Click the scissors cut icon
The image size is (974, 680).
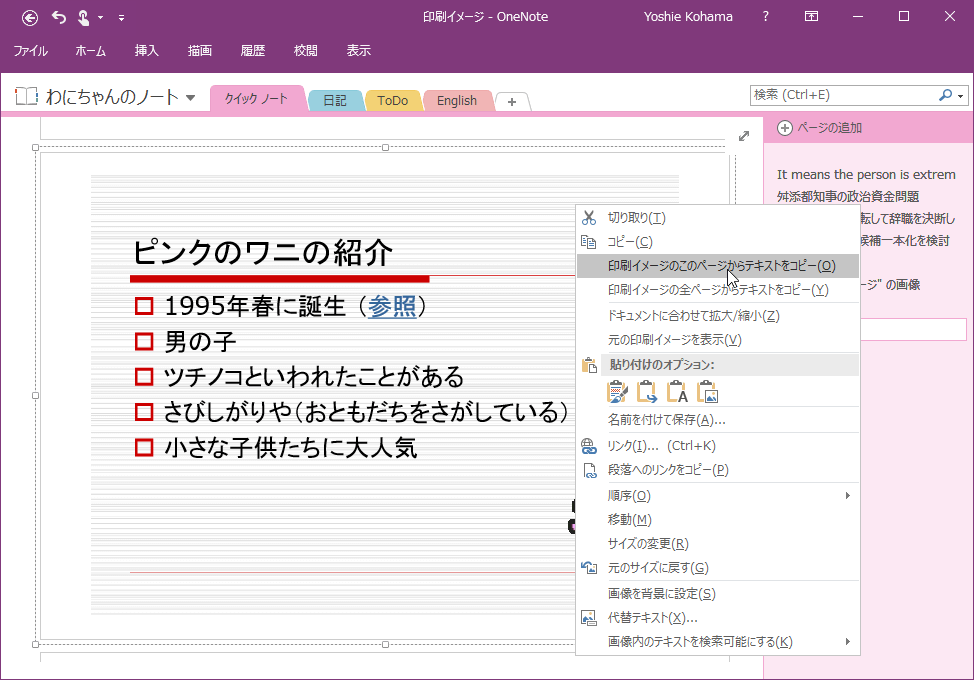(x=588, y=217)
